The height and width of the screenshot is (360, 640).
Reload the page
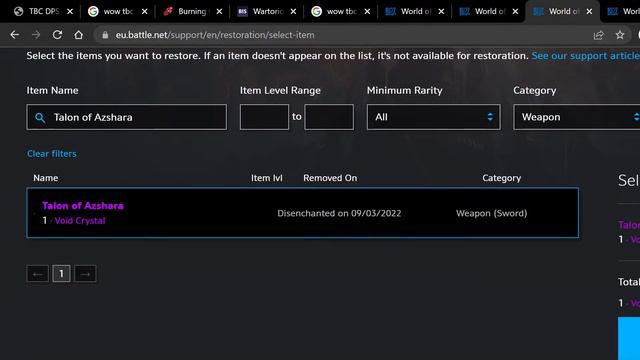(57, 35)
